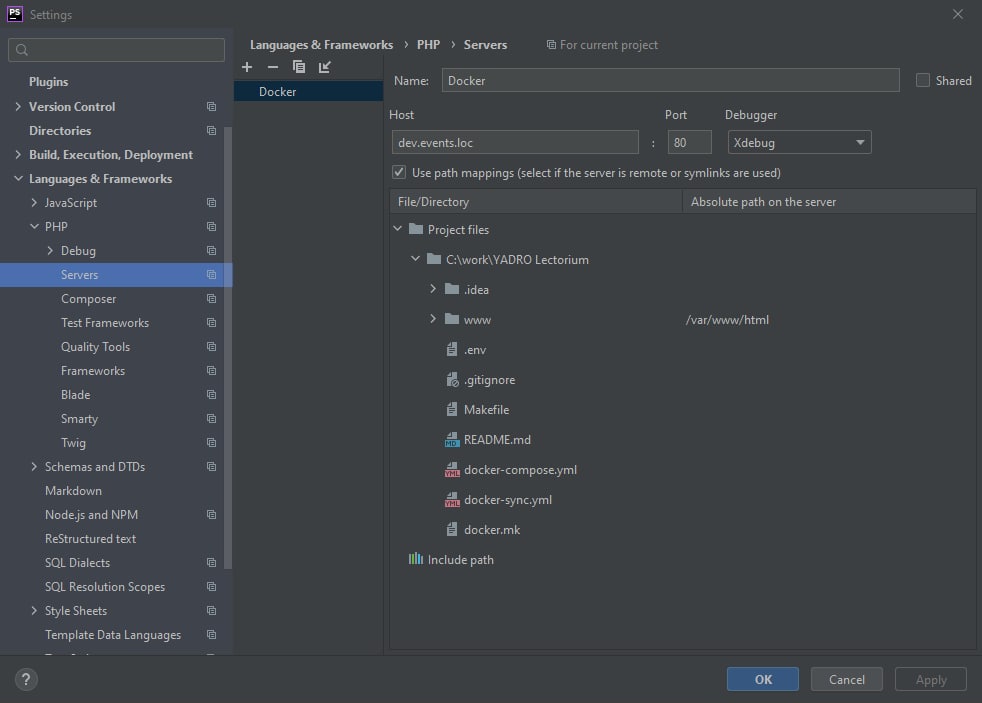The height and width of the screenshot is (703, 982).
Task: Click project-level icon beside Quality Tools
Action: click(x=212, y=347)
